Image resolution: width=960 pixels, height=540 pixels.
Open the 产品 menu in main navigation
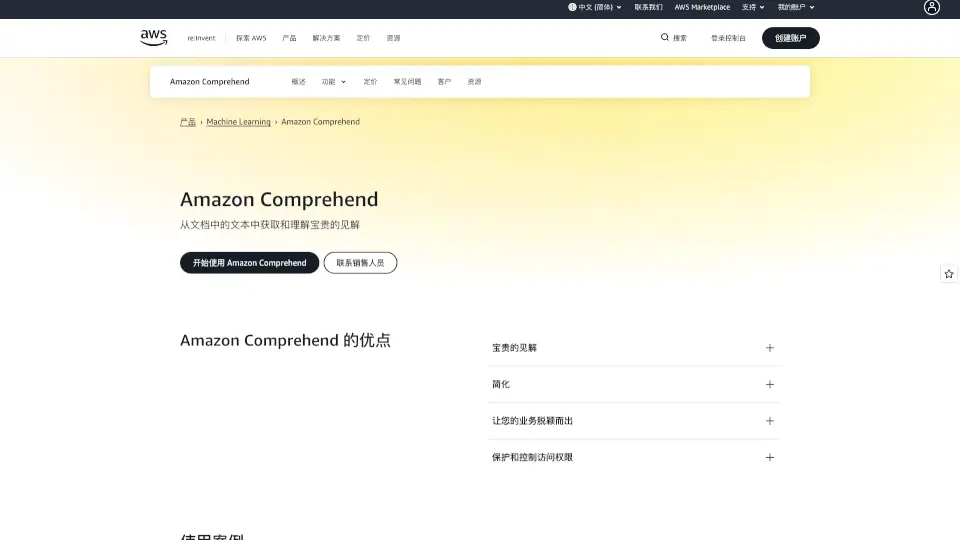[289, 38]
